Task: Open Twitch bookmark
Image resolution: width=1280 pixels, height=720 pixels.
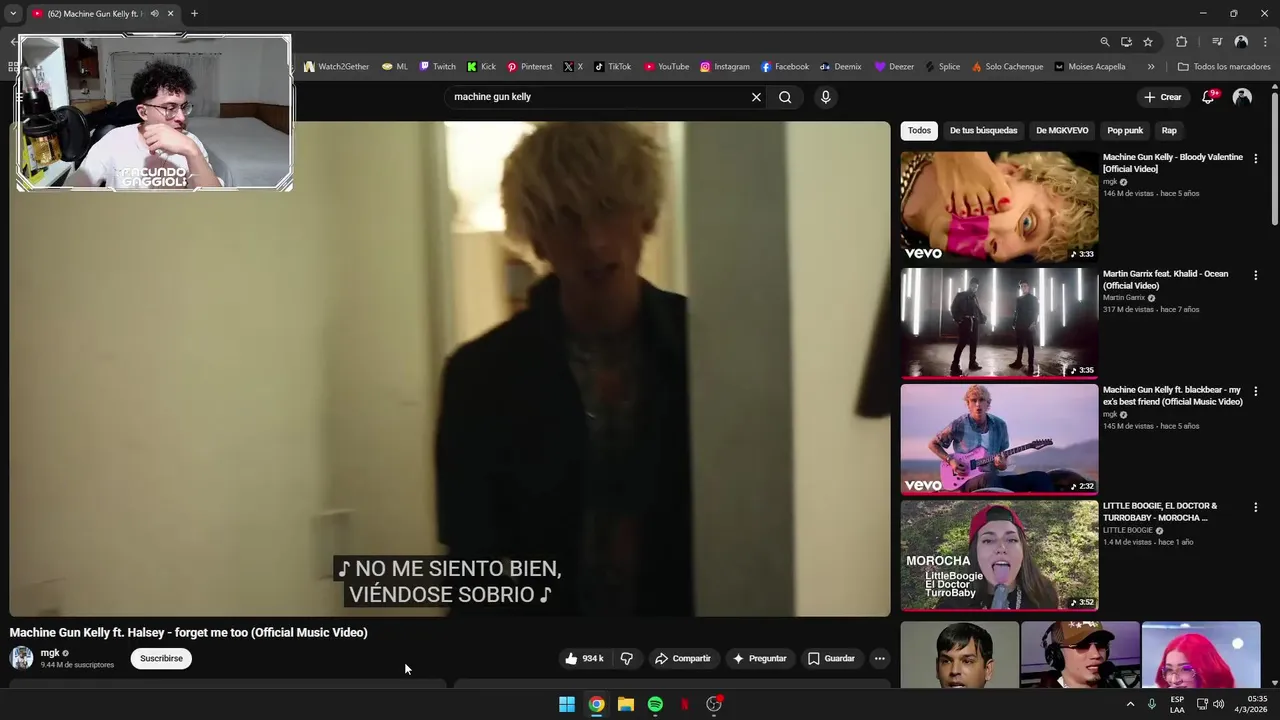Action: [437, 67]
